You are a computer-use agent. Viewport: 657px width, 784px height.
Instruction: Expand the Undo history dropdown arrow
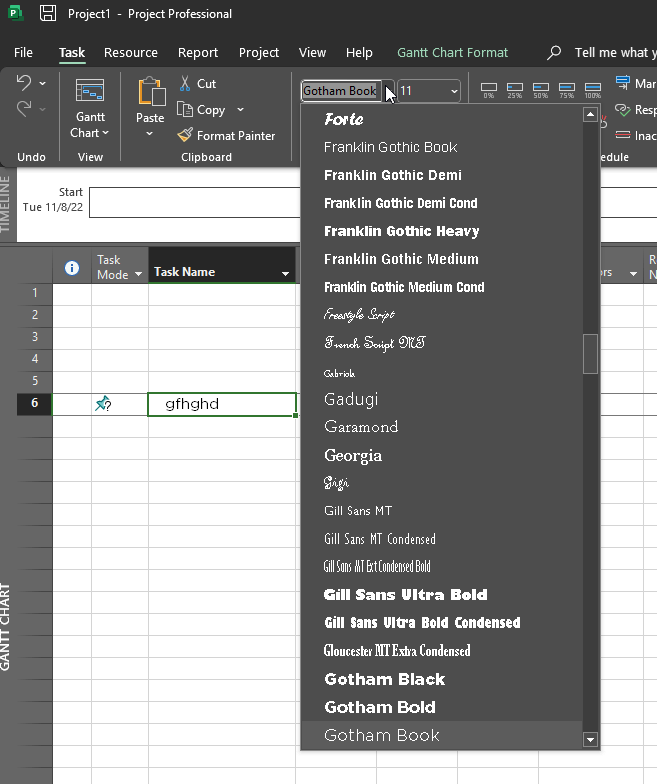click(x=42, y=83)
